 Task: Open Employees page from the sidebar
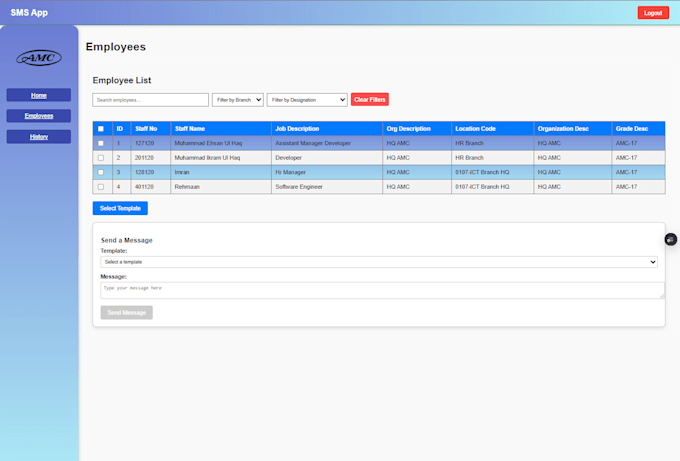point(39,116)
